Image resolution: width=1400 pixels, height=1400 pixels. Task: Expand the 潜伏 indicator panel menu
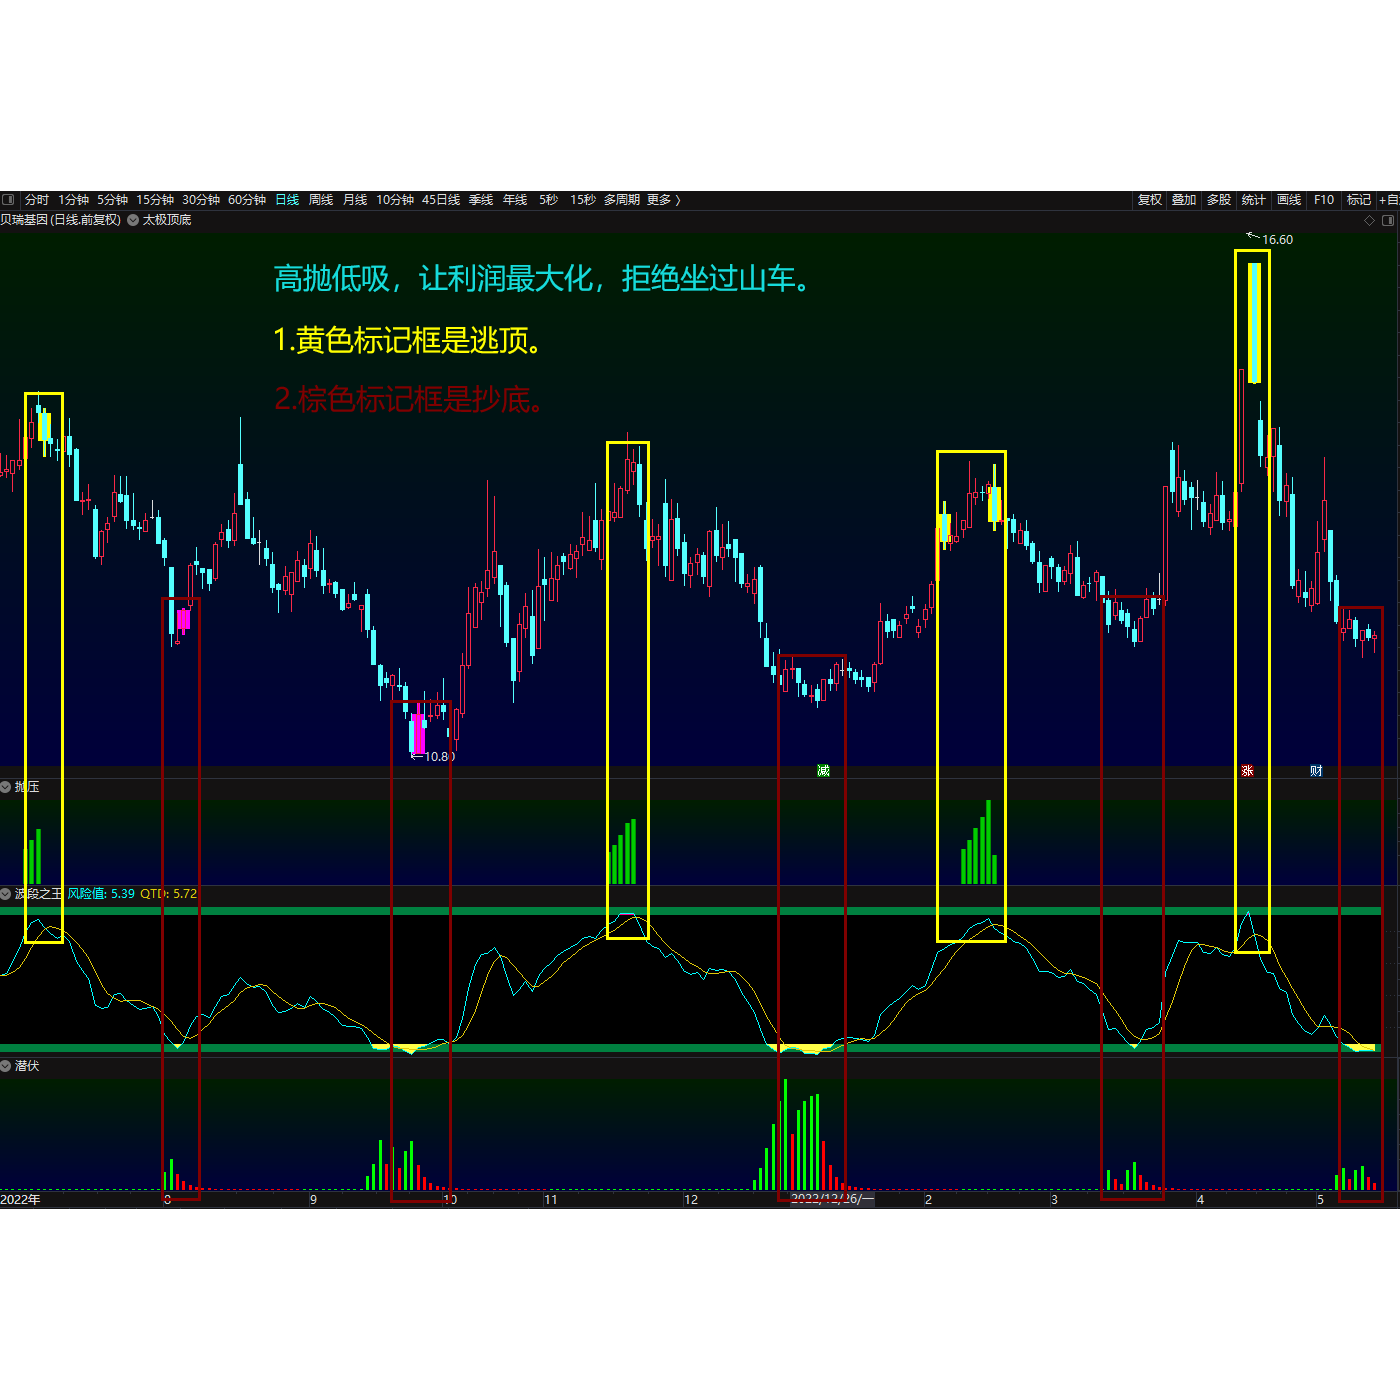pyautogui.click(x=6, y=1066)
